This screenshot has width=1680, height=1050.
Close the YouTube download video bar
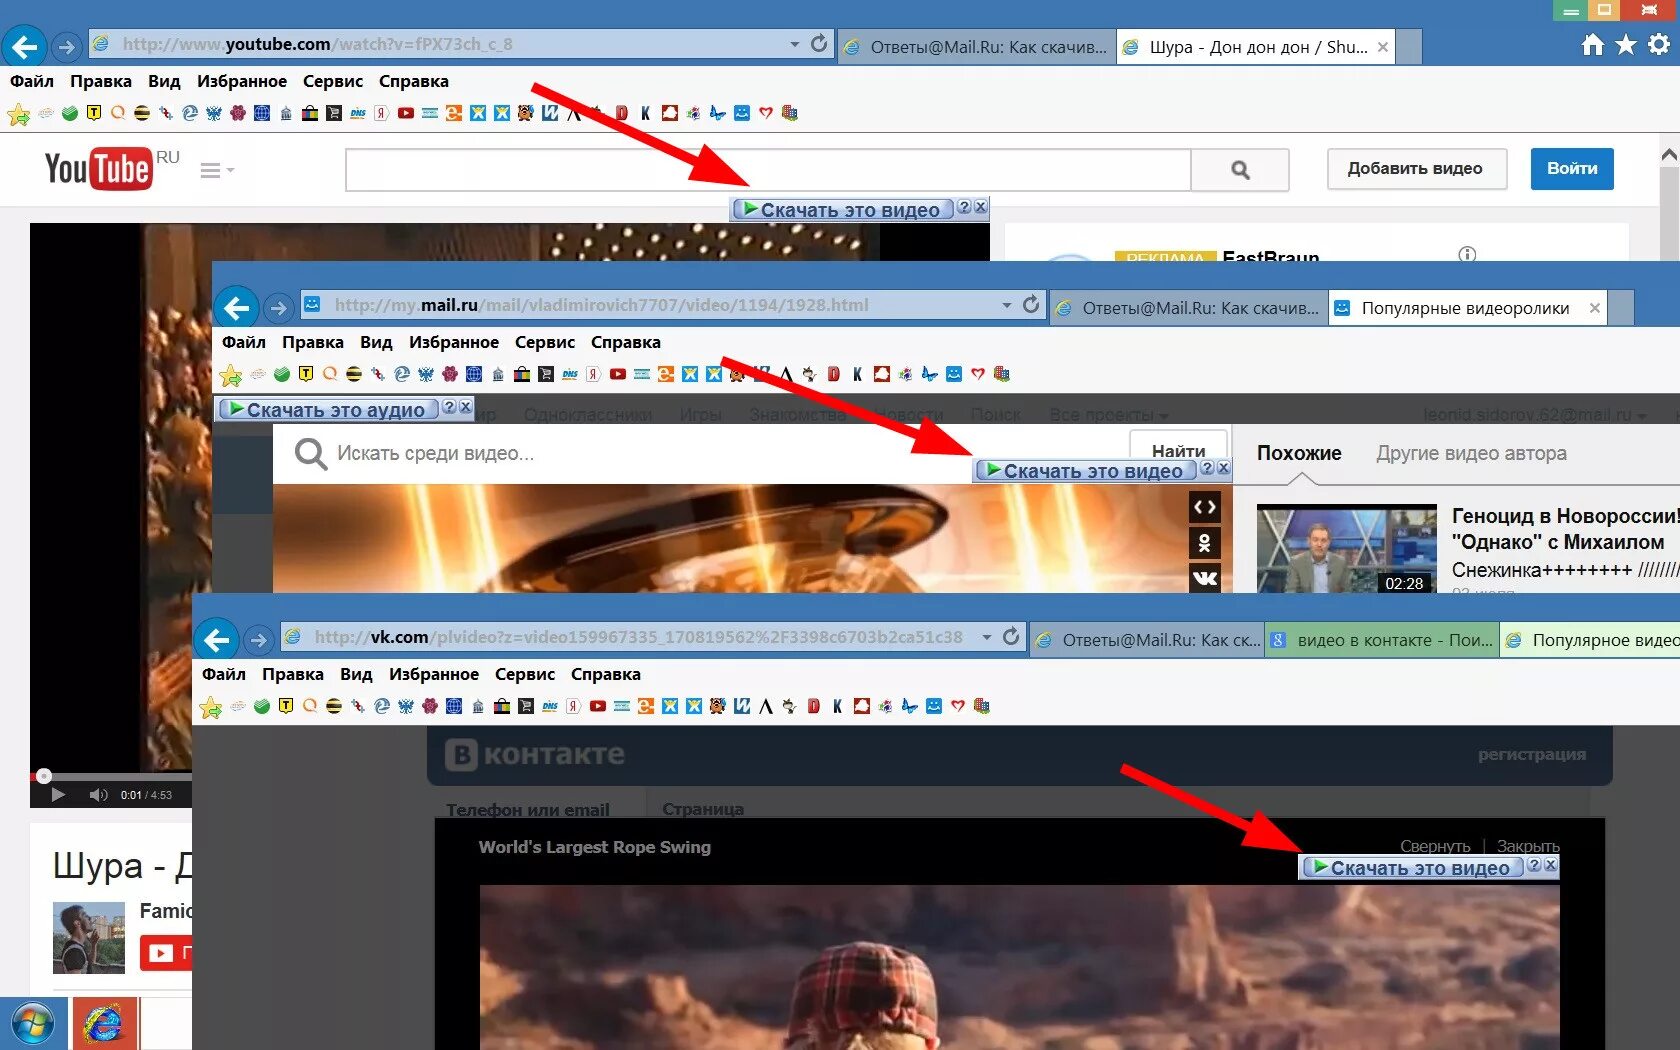981,207
